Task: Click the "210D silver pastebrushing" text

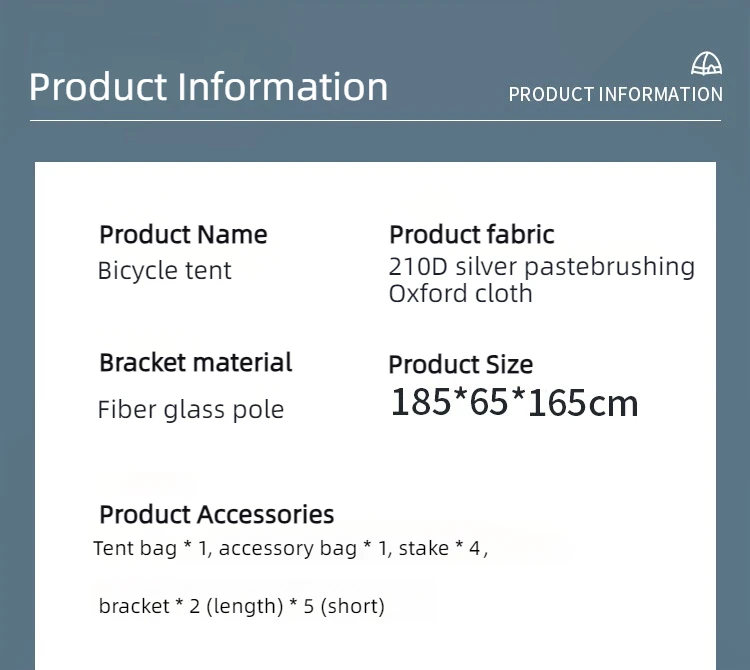Action: 541,267
